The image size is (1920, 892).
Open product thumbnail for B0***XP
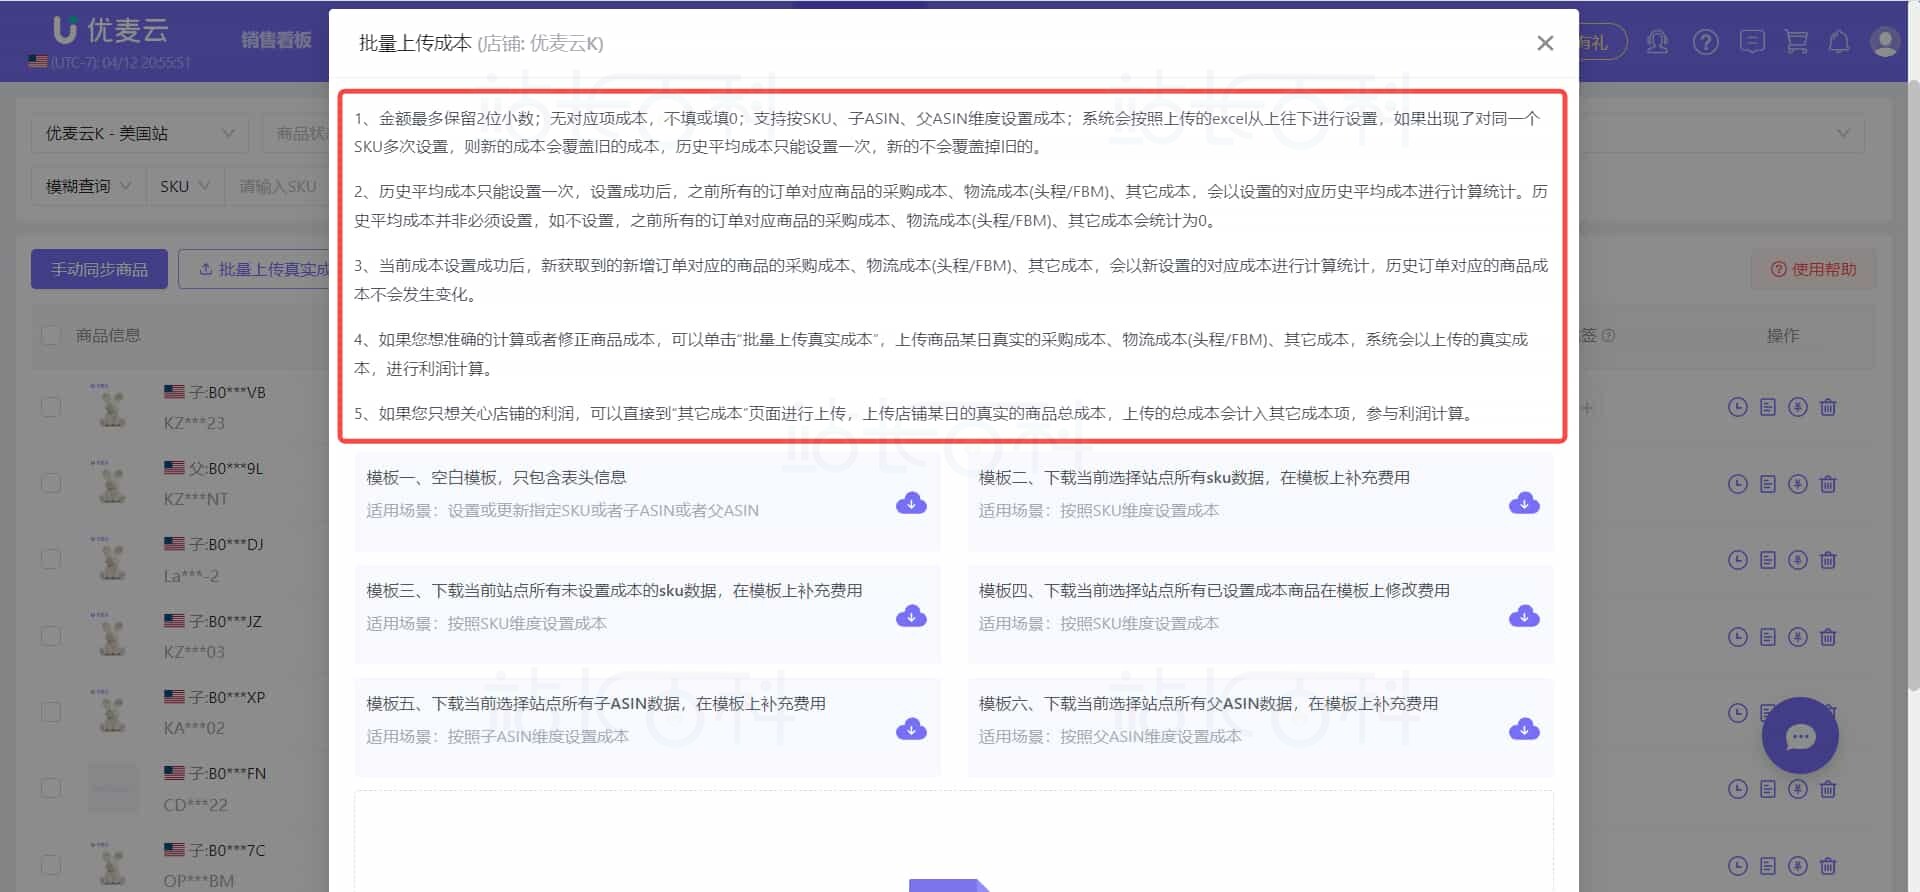coord(112,711)
